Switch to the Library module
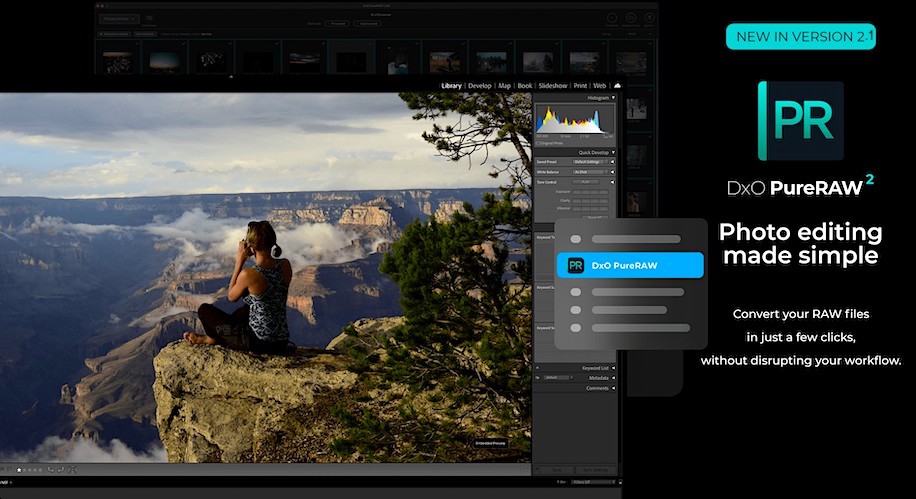The height and width of the screenshot is (499, 916). coord(451,85)
